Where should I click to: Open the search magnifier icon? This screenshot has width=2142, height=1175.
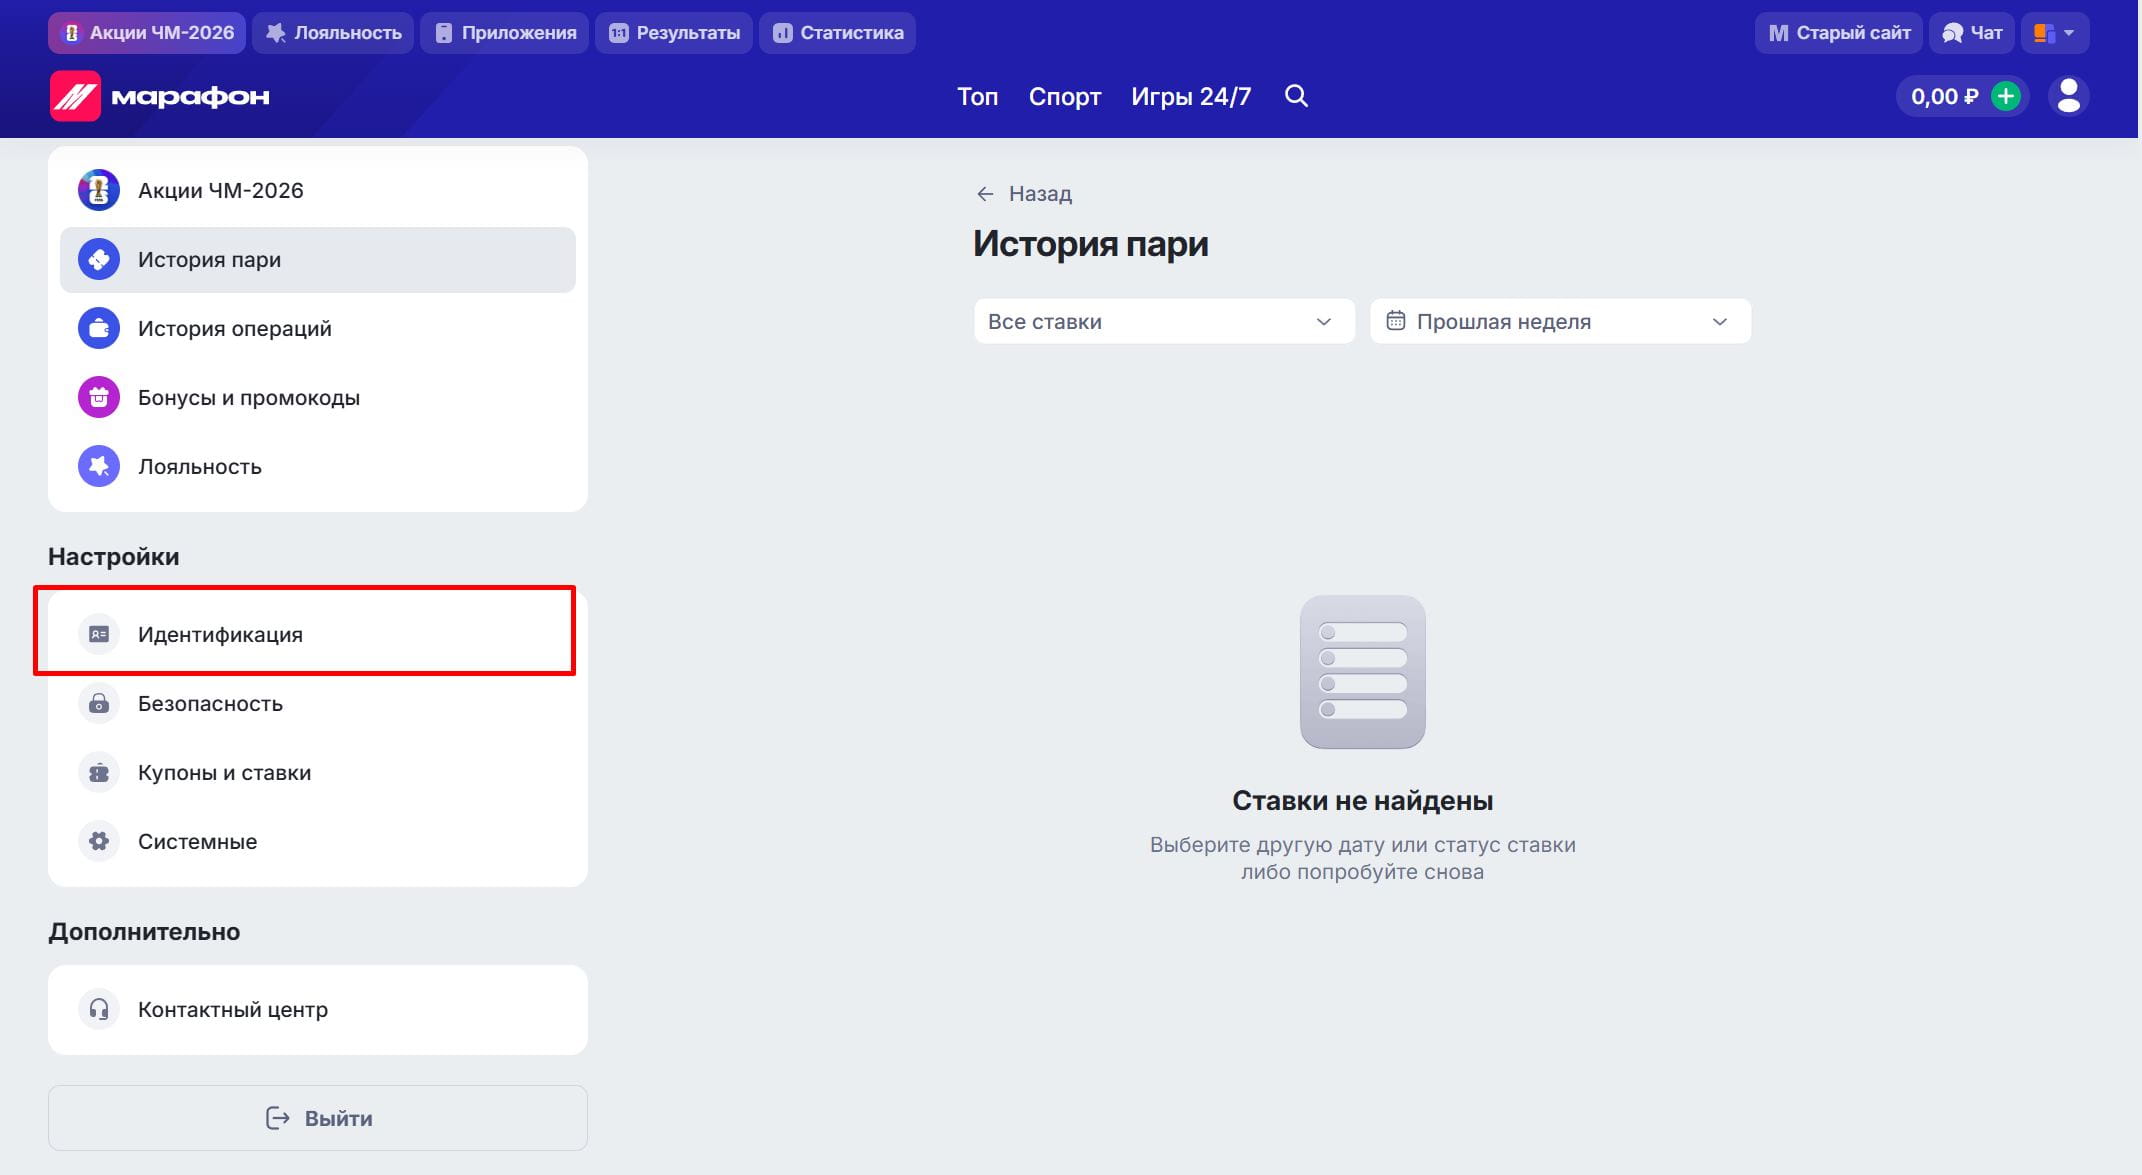point(1296,96)
